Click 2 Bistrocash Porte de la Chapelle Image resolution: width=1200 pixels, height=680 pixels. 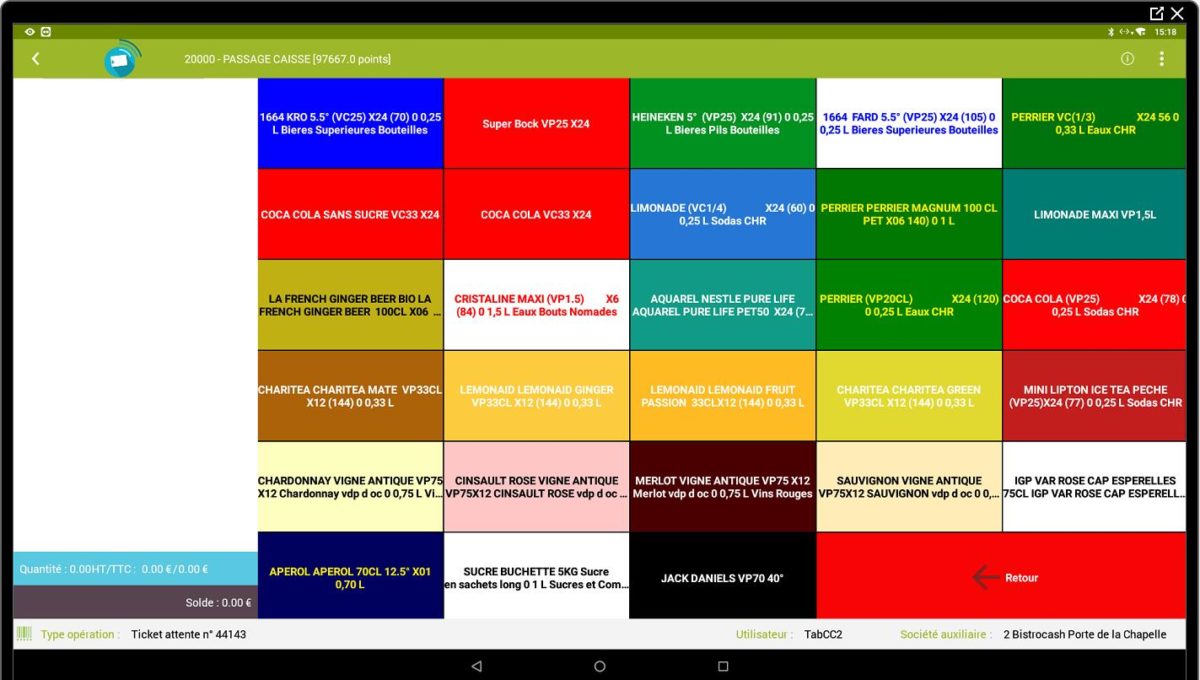(x=1085, y=634)
